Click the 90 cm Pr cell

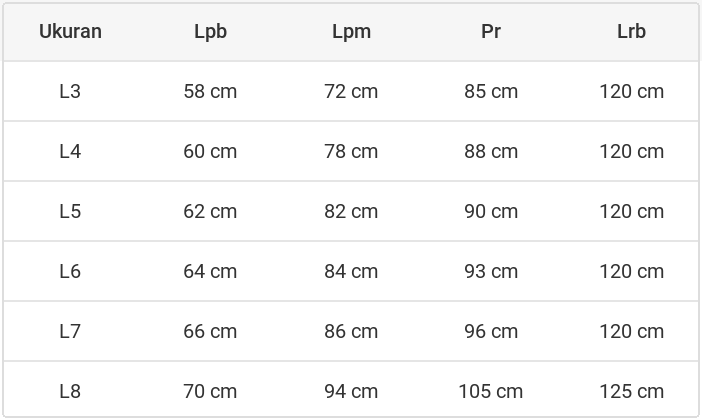(x=491, y=211)
